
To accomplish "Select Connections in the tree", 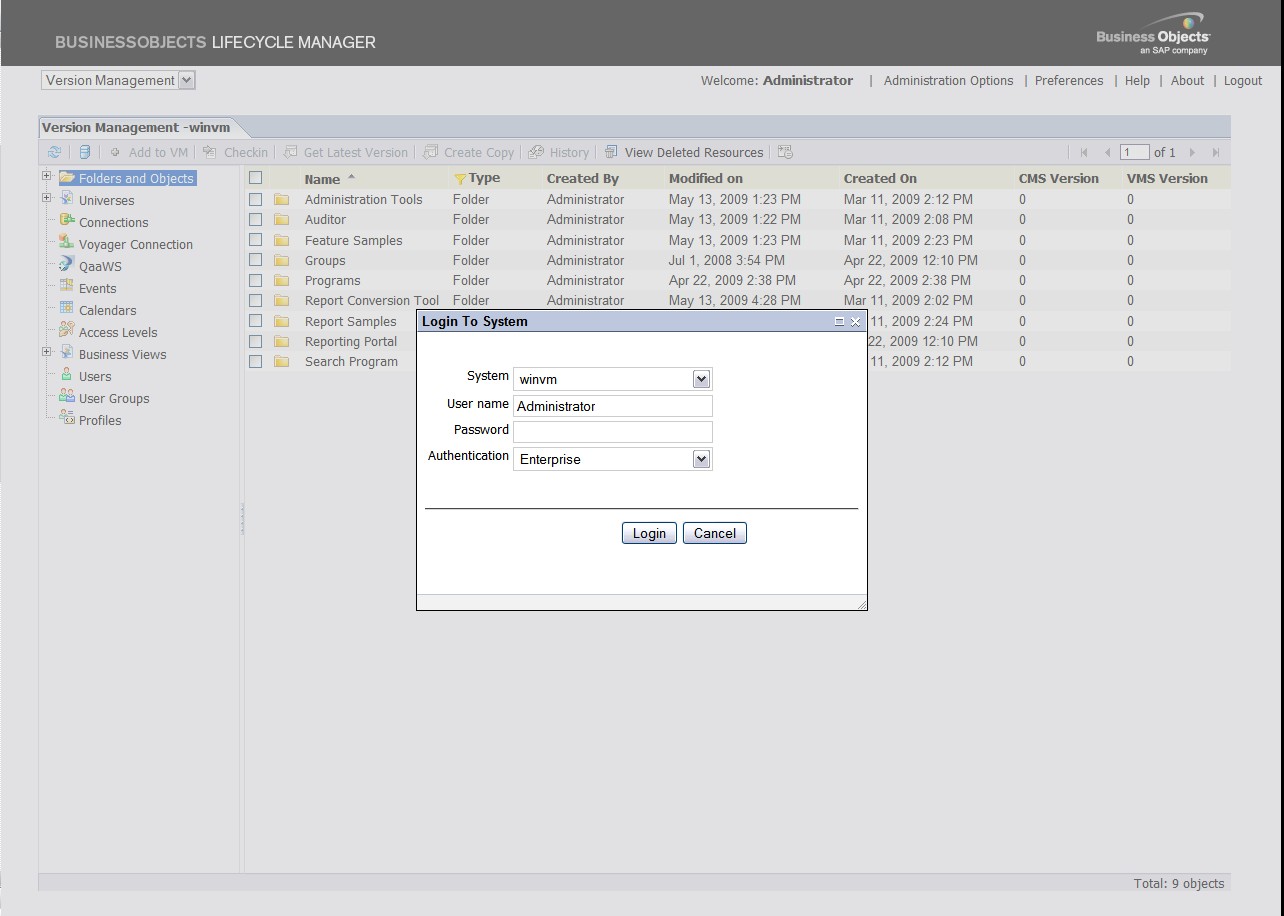I will (x=113, y=222).
